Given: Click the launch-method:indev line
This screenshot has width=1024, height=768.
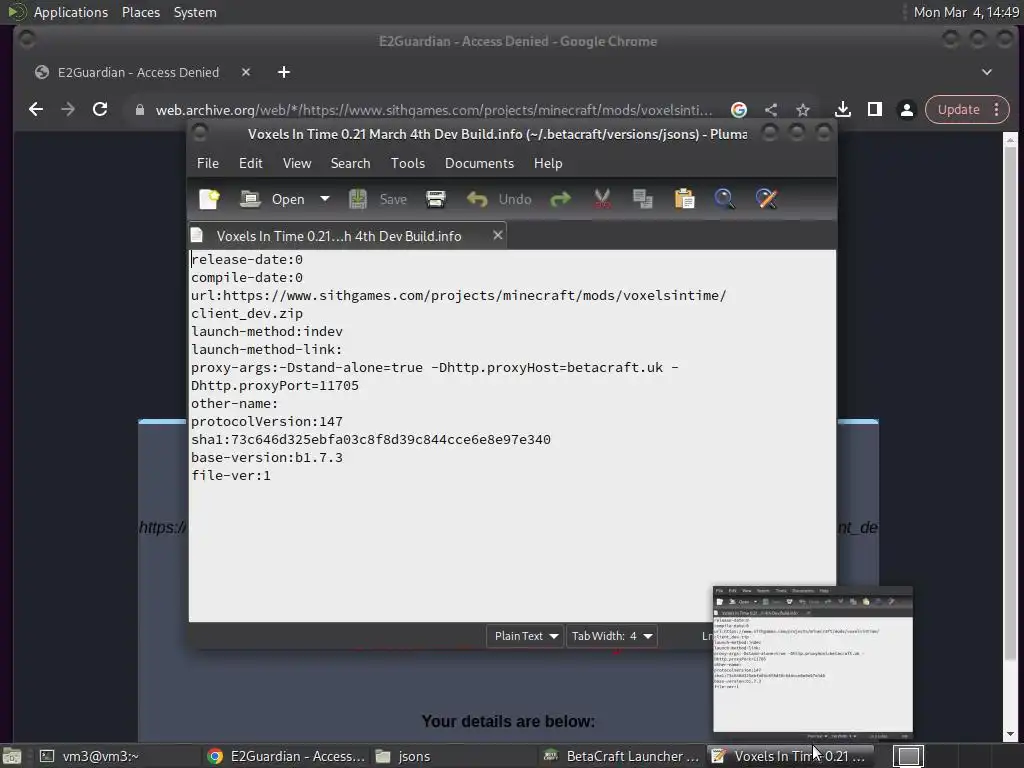Looking at the screenshot, I should coord(266,332).
